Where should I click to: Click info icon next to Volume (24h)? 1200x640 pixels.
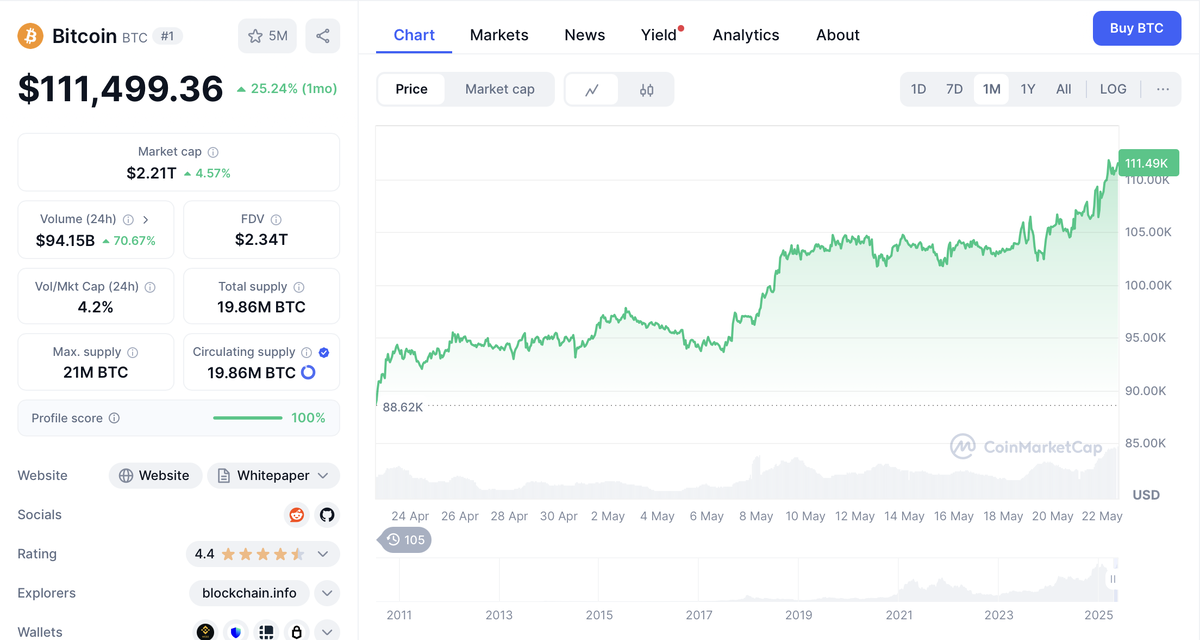[128, 219]
